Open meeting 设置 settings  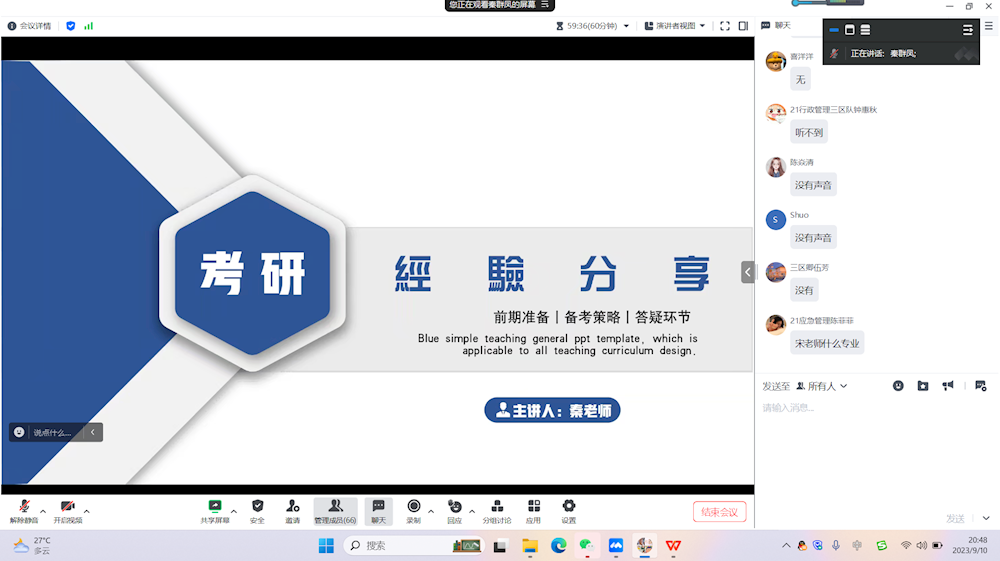pyautogui.click(x=569, y=511)
